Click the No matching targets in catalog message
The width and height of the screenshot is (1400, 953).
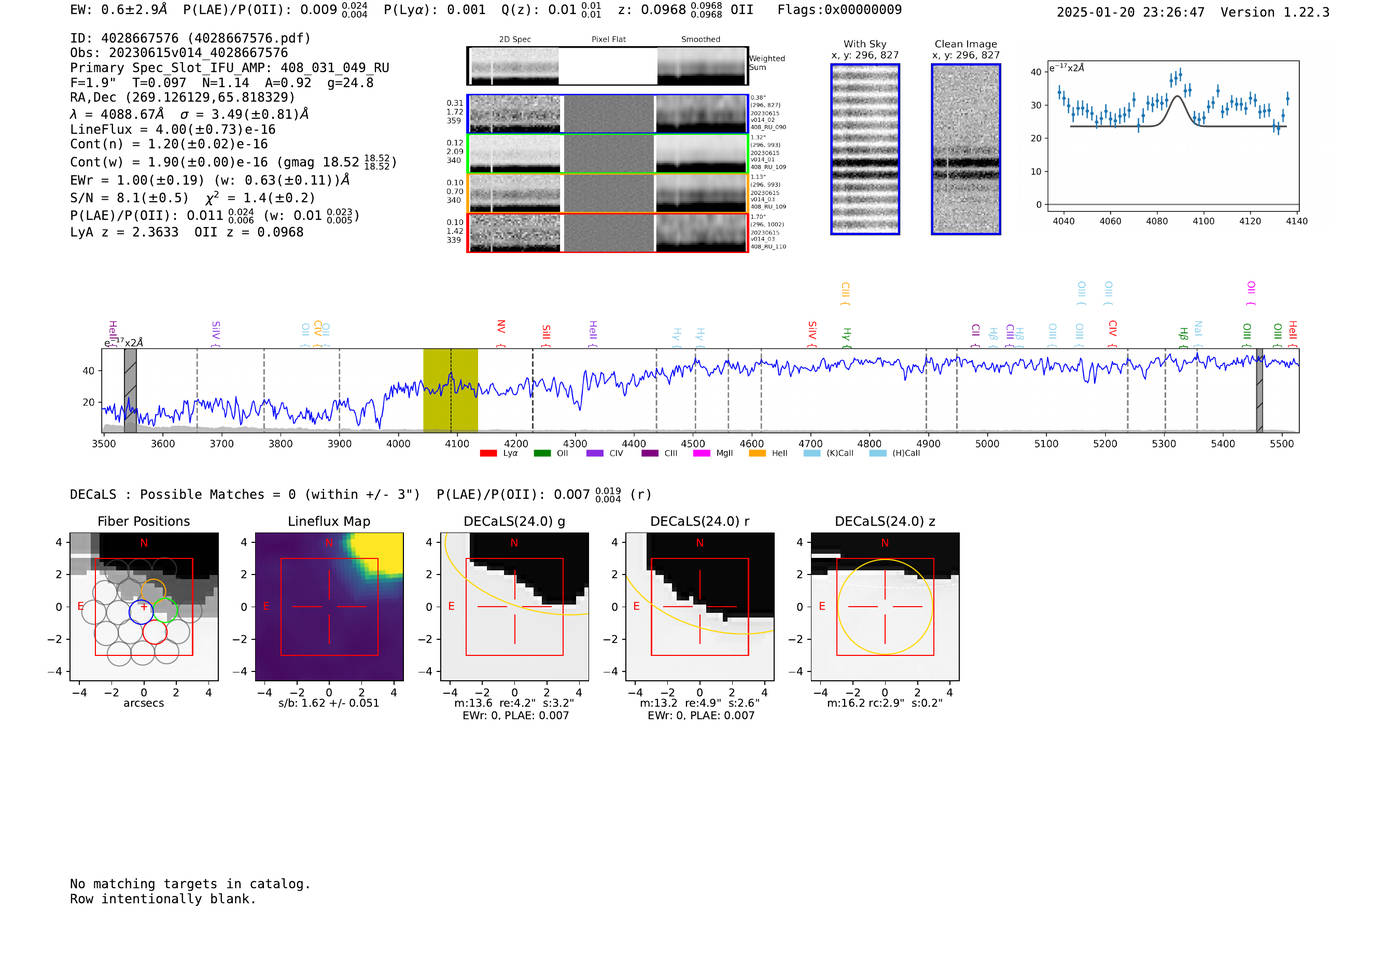(x=190, y=884)
